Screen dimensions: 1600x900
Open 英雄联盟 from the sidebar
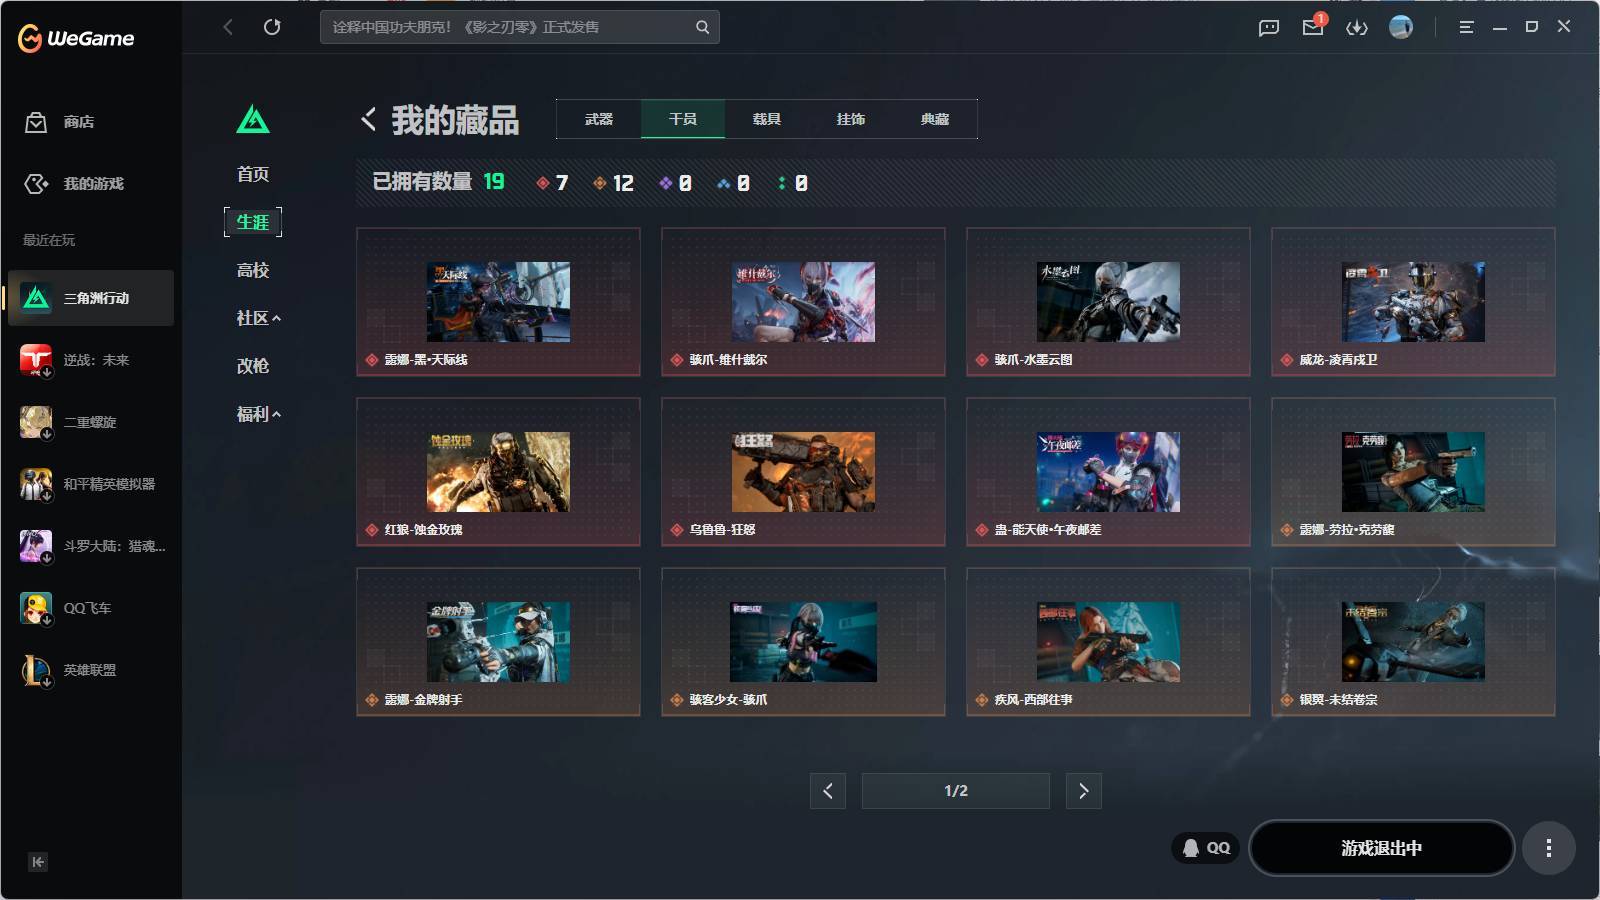click(91, 670)
